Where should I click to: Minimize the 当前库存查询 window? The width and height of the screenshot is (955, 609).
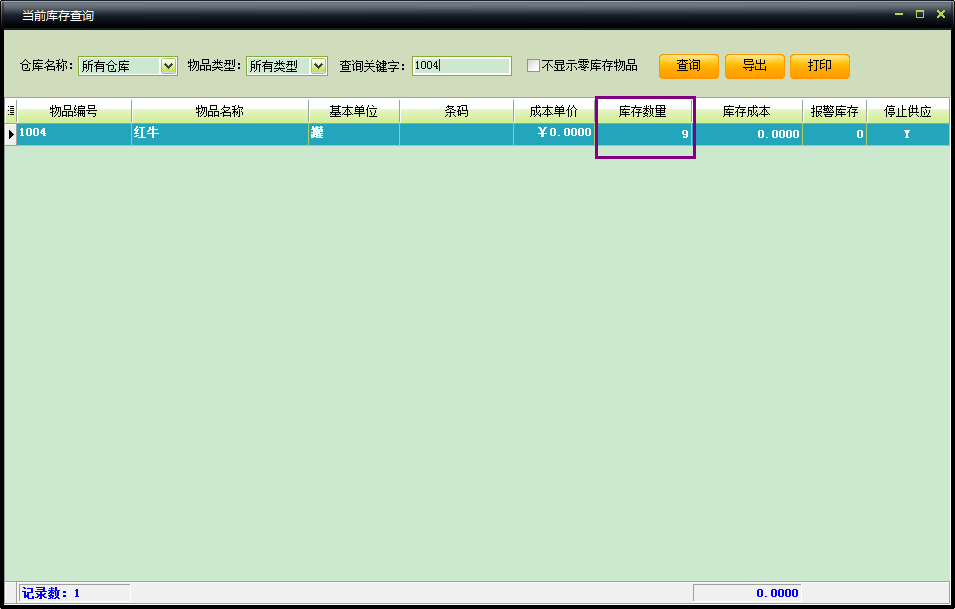(899, 14)
